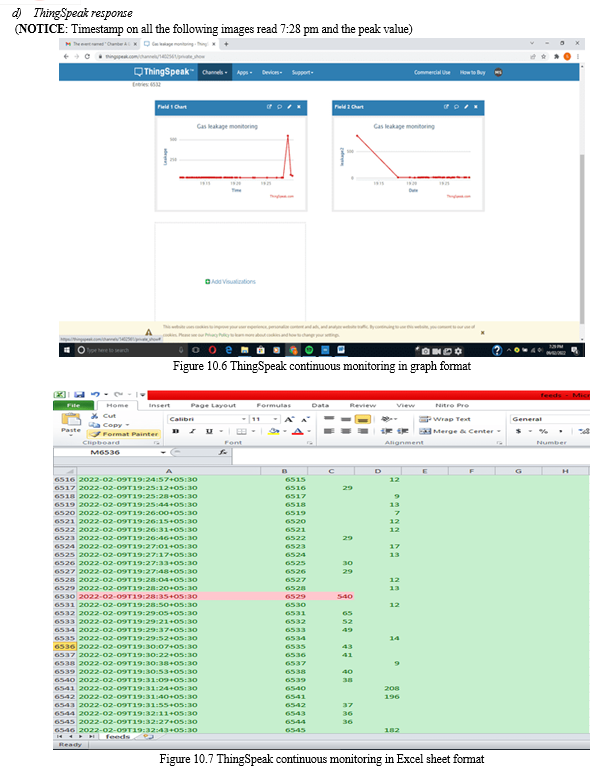The width and height of the screenshot is (615, 772).
Task: Remove Field 1 Chart with its X icon
Action: tap(299, 107)
